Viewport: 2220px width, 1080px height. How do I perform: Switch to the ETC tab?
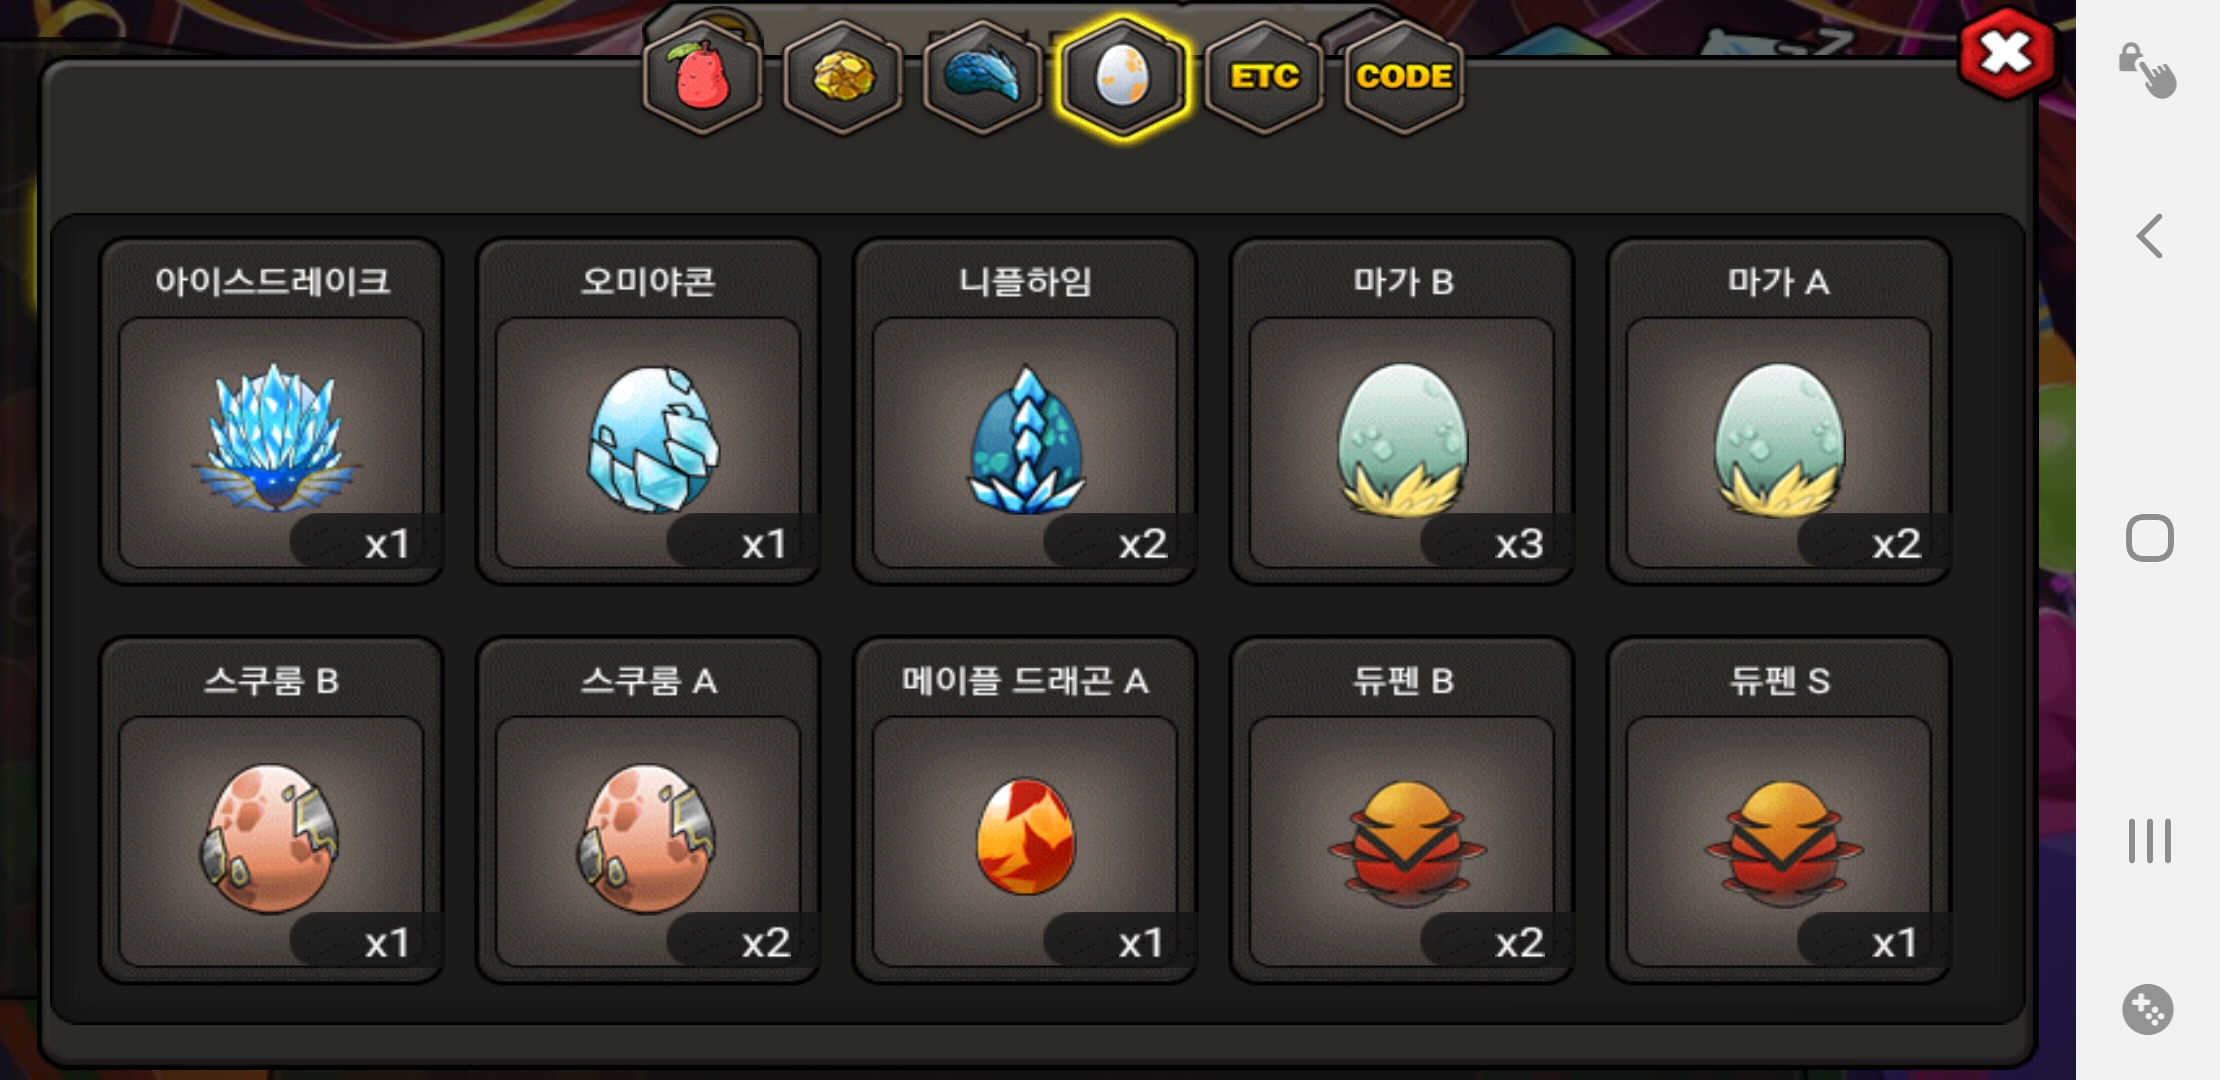pyautogui.click(x=1264, y=78)
